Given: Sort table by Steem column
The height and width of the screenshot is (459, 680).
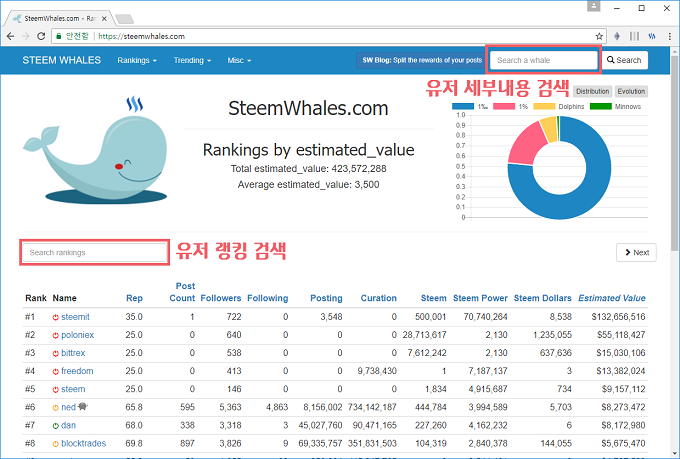Looking at the screenshot, I should (x=433, y=298).
